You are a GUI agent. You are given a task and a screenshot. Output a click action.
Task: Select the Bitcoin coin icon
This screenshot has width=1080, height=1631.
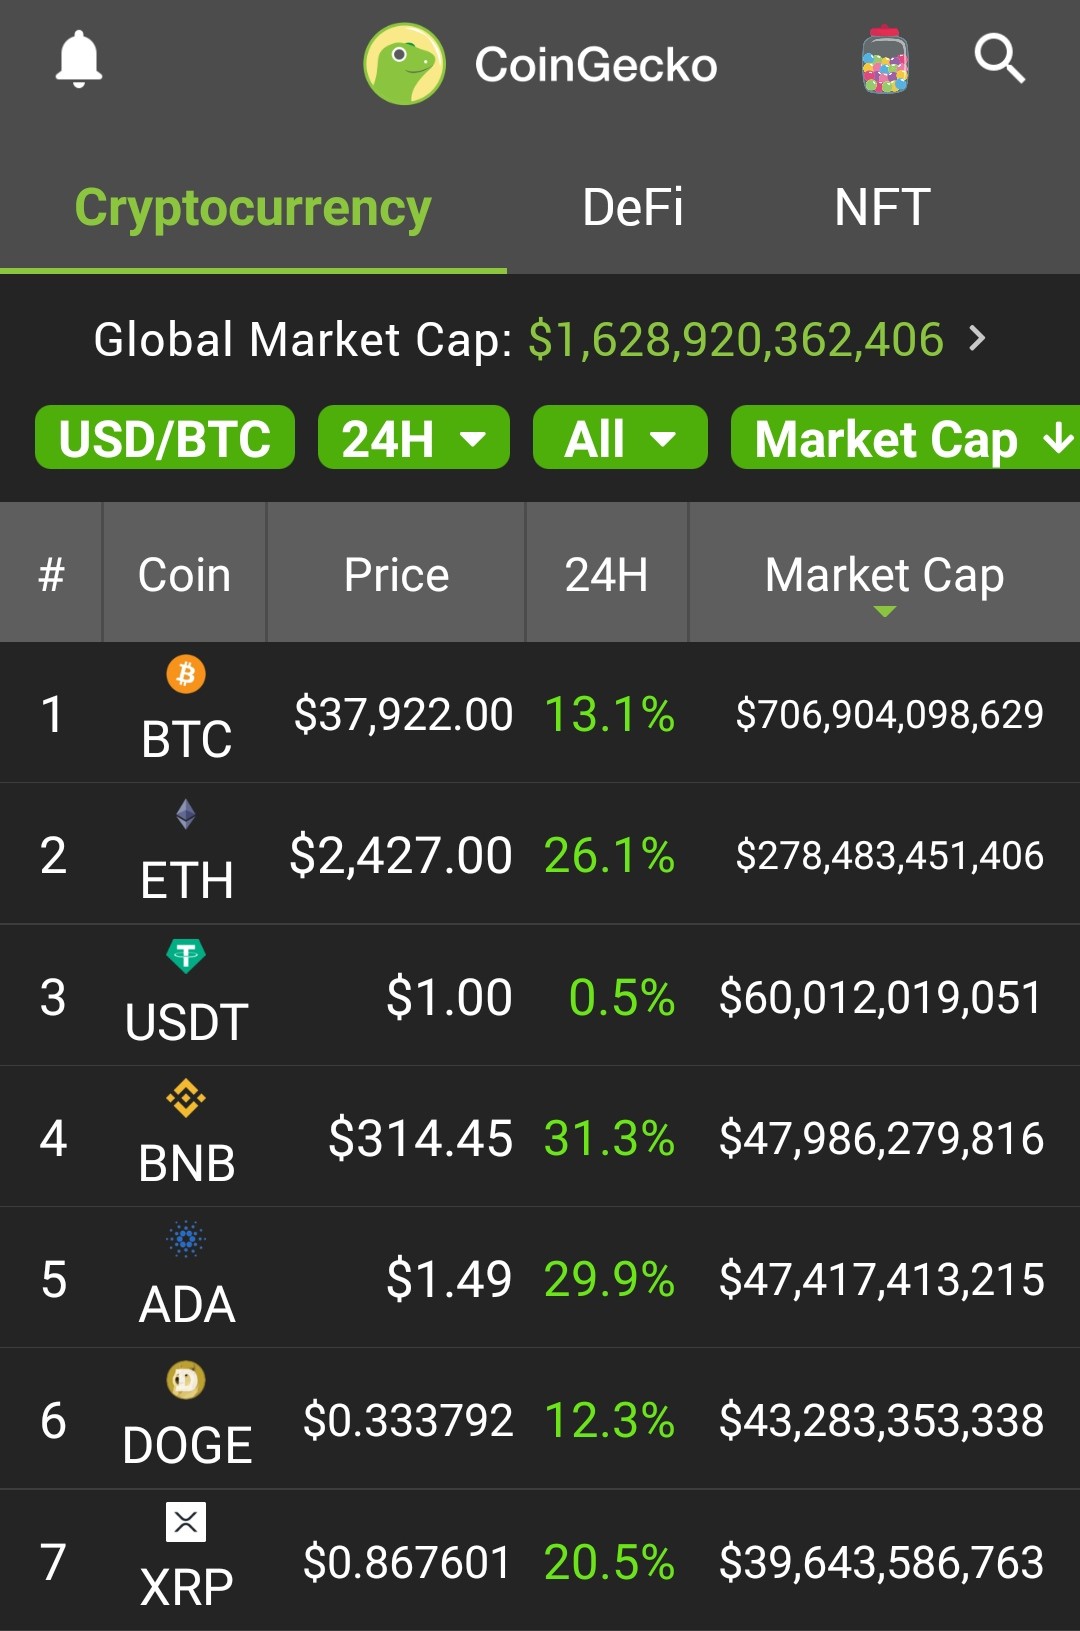coord(186,674)
